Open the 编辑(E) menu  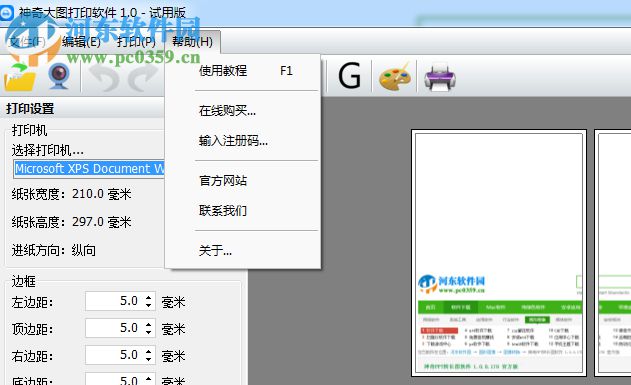(81, 41)
